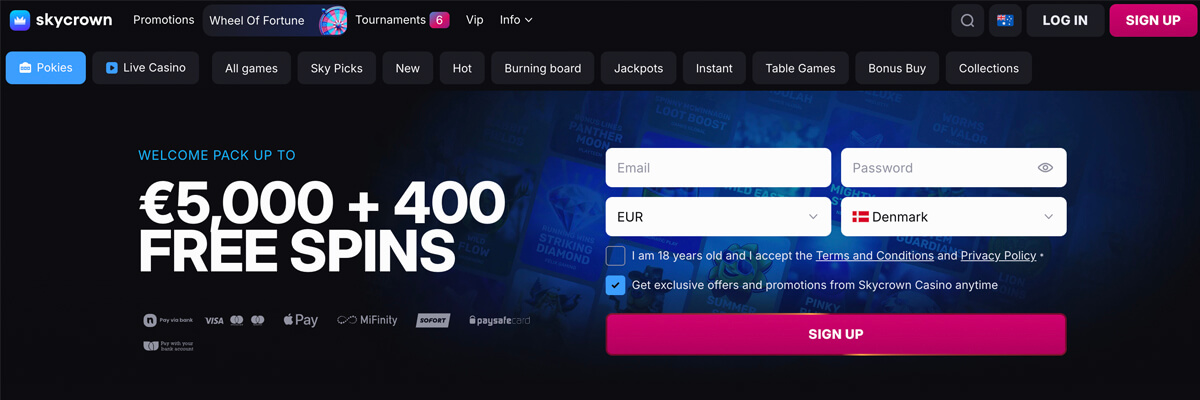Screen dimensions: 1200x400
Task: Open the Denmark country dropdown
Action: coord(953,216)
